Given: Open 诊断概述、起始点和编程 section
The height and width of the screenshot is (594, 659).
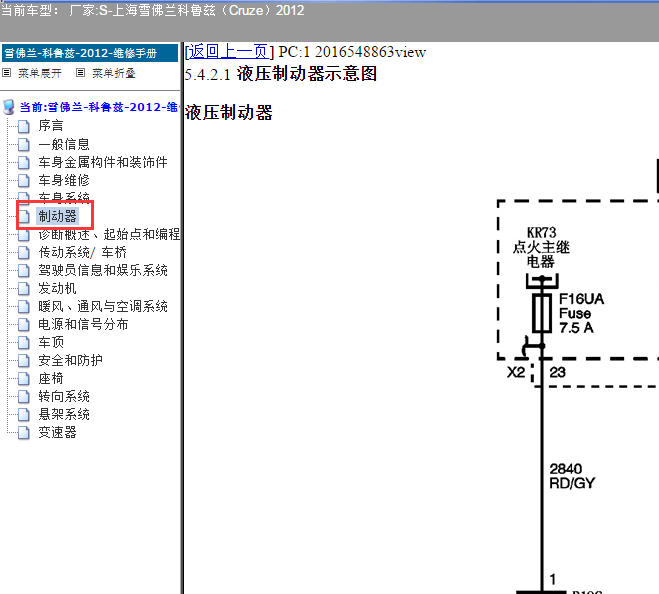Looking at the screenshot, I should (109, 234).
